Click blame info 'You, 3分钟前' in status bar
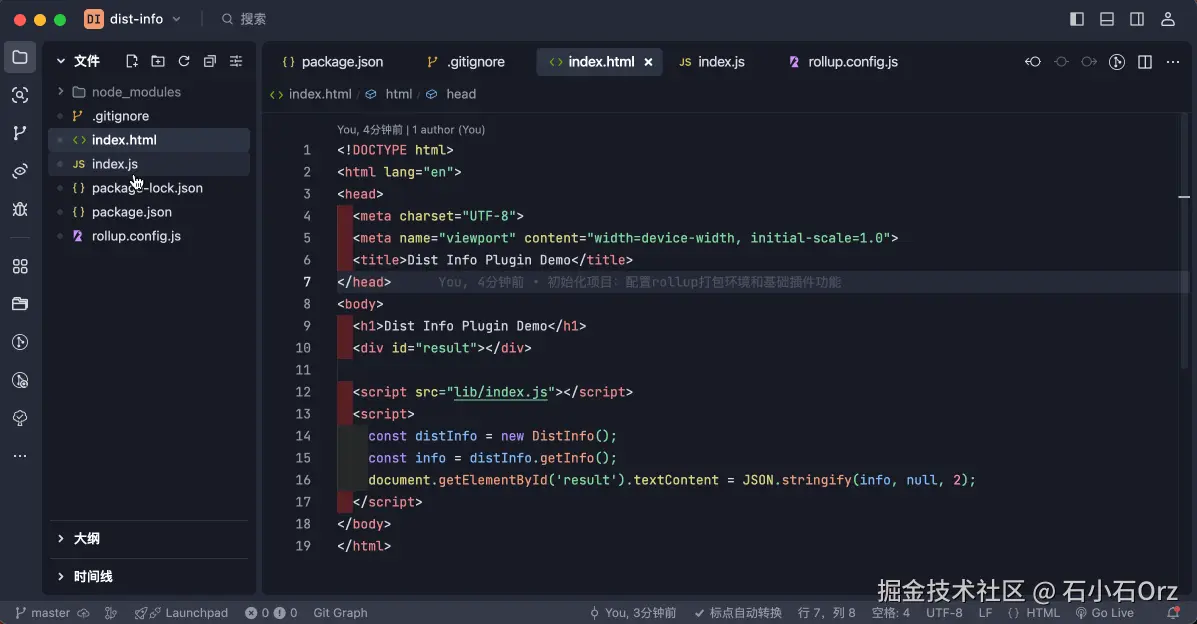Image resolution: width=1197 pixels, height=624 pixels. tap(633, 613)
